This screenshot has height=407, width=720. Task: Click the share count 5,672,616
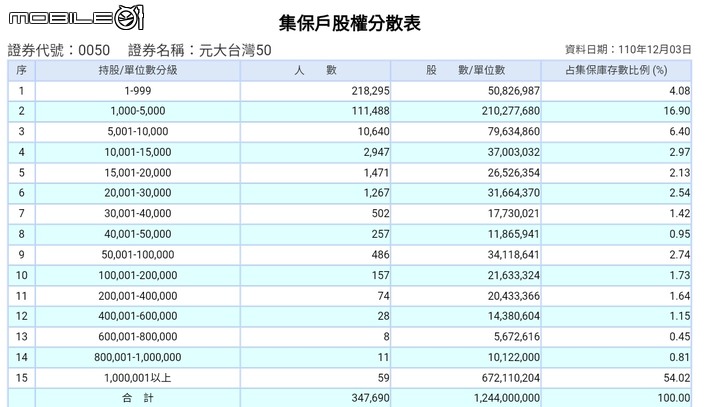click(x=517, y=337)
